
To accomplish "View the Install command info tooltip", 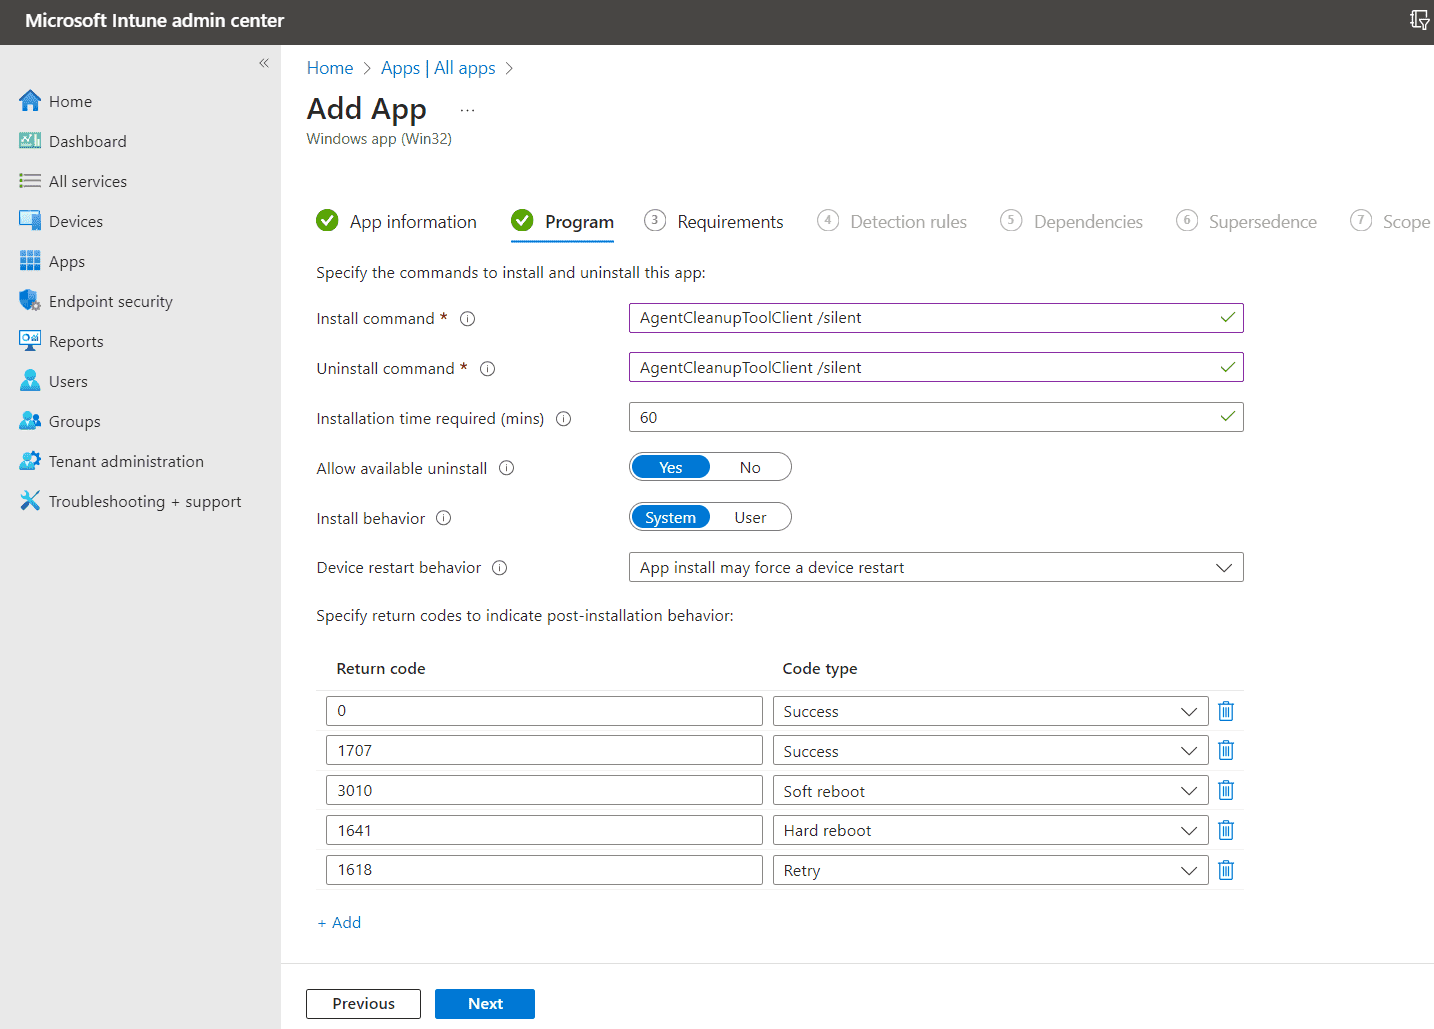I will click(467, 318).
